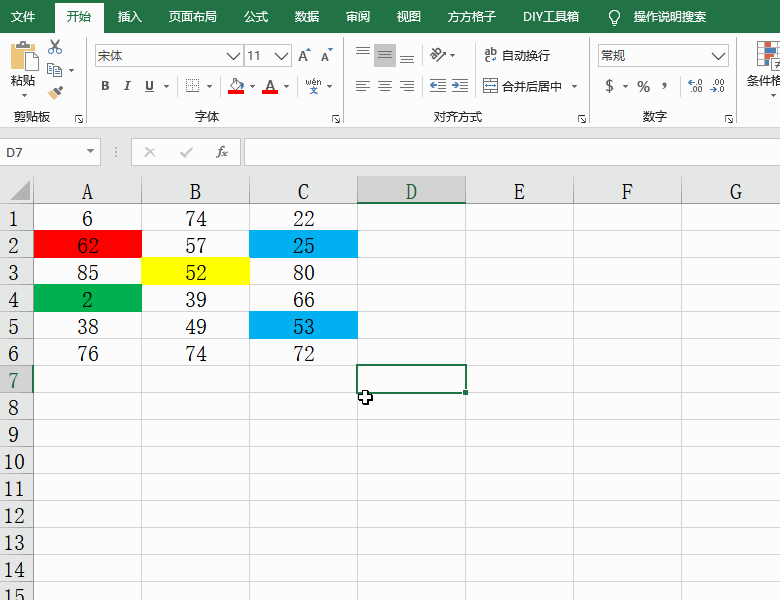Click the insert function fx icon

click(x=222, y=152)
